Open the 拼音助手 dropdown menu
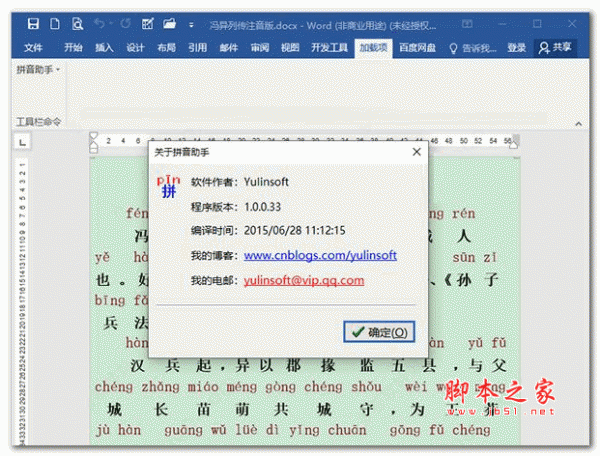The image size is (600, 456). 38,70
